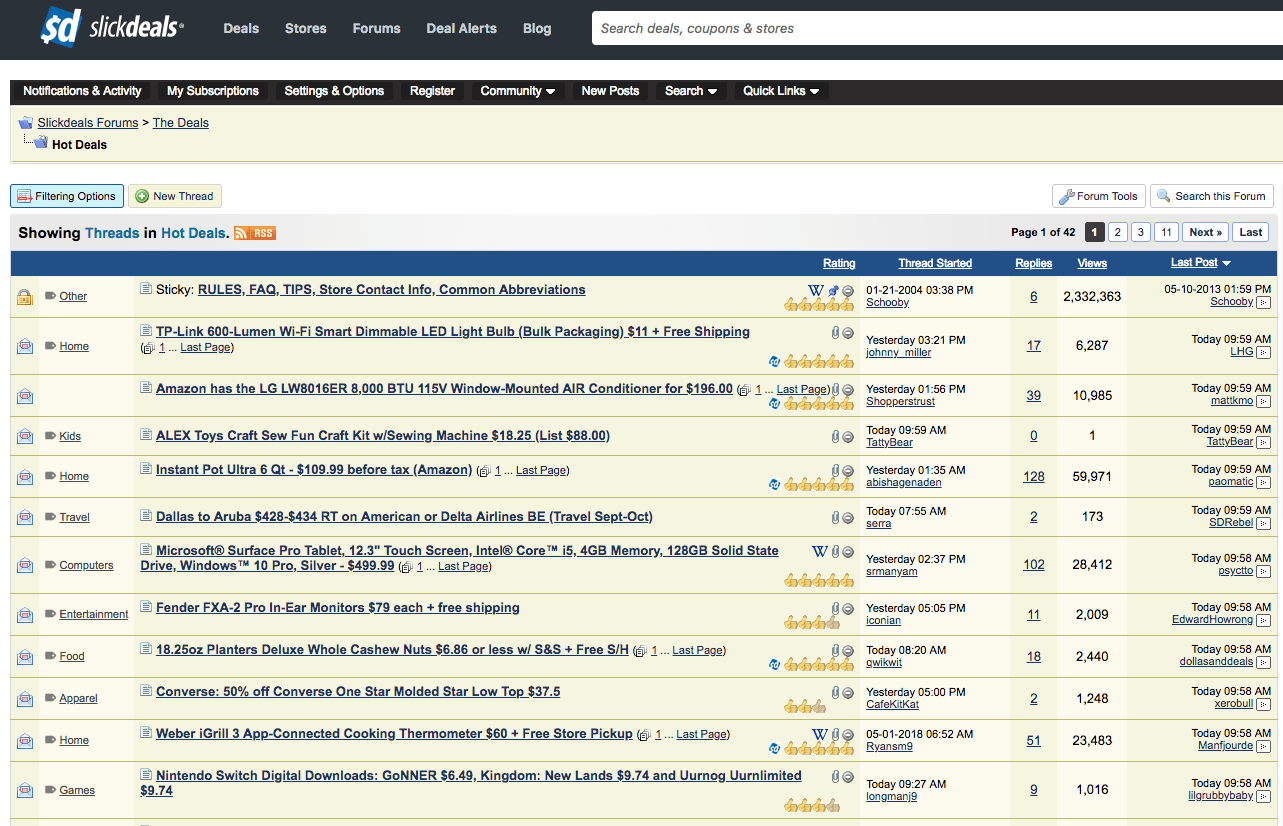This screenshot has width=1283, height=826.
Task: Click the last-post arrow beside mattkmo
Action: [1264, 401]
